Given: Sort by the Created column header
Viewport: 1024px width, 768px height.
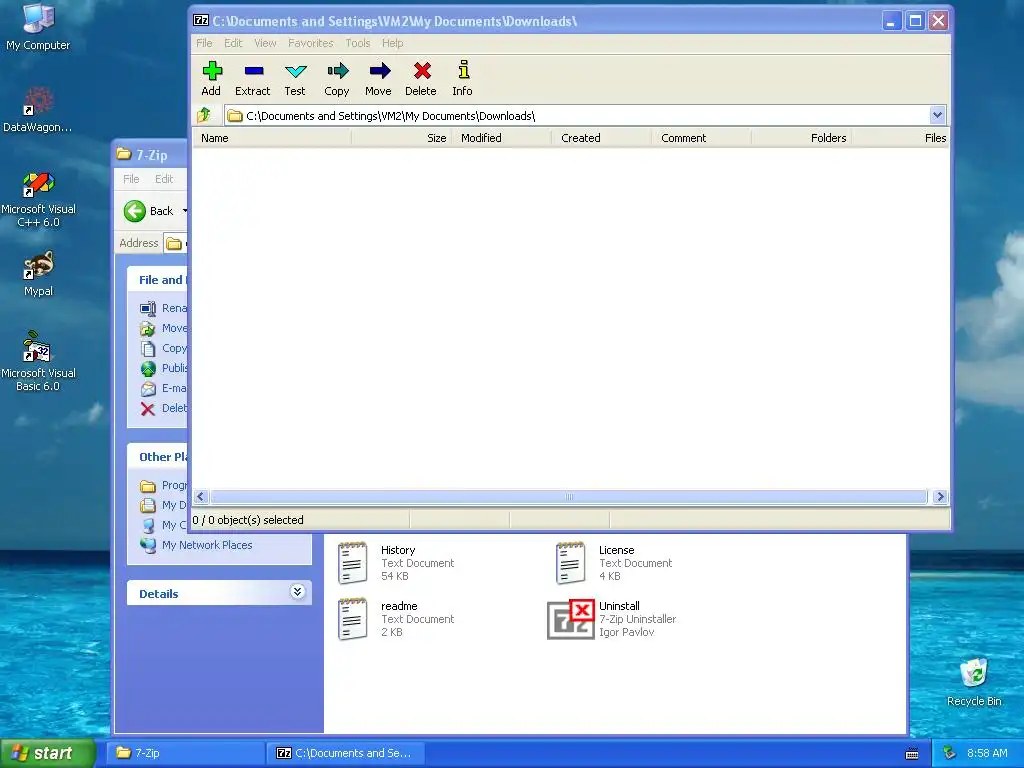Looking at the screenshot, I should click(601, 138).
